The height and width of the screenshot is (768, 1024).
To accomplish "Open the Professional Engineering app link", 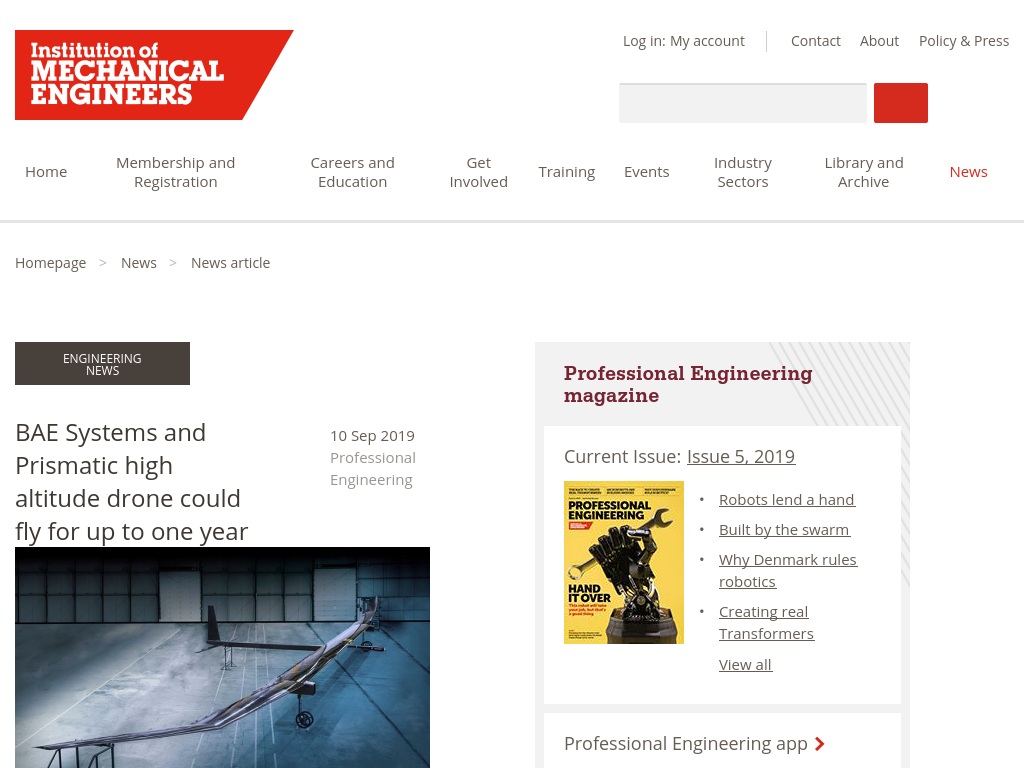I will tap(686, 744).
